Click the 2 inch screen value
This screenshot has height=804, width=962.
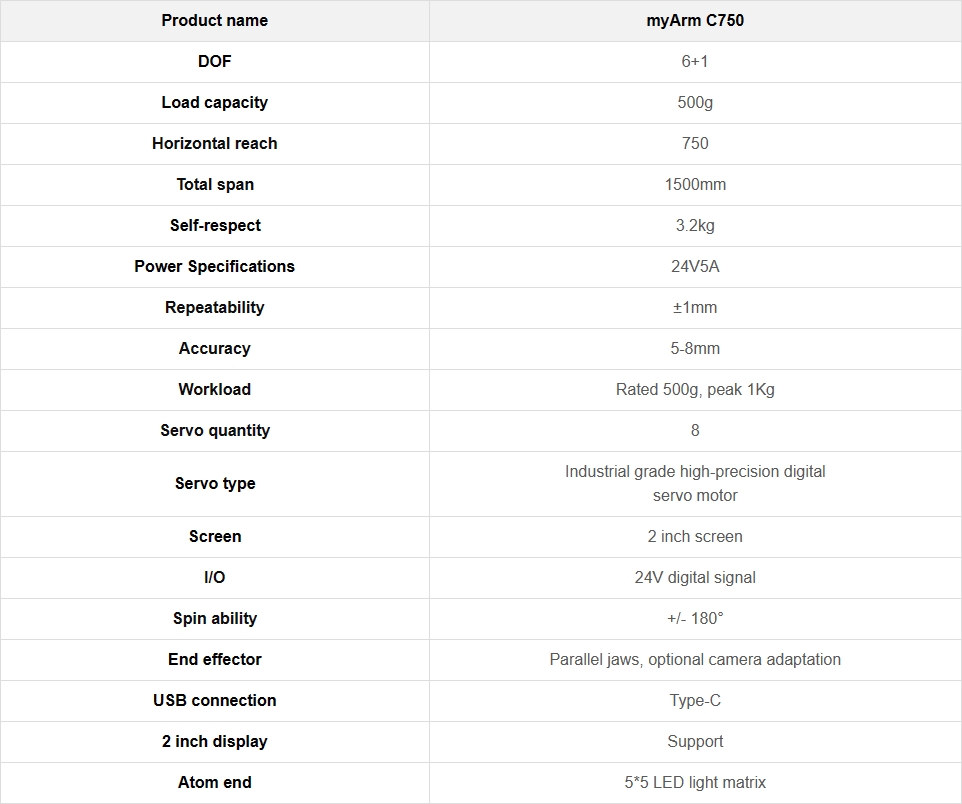tap(695, 536)
